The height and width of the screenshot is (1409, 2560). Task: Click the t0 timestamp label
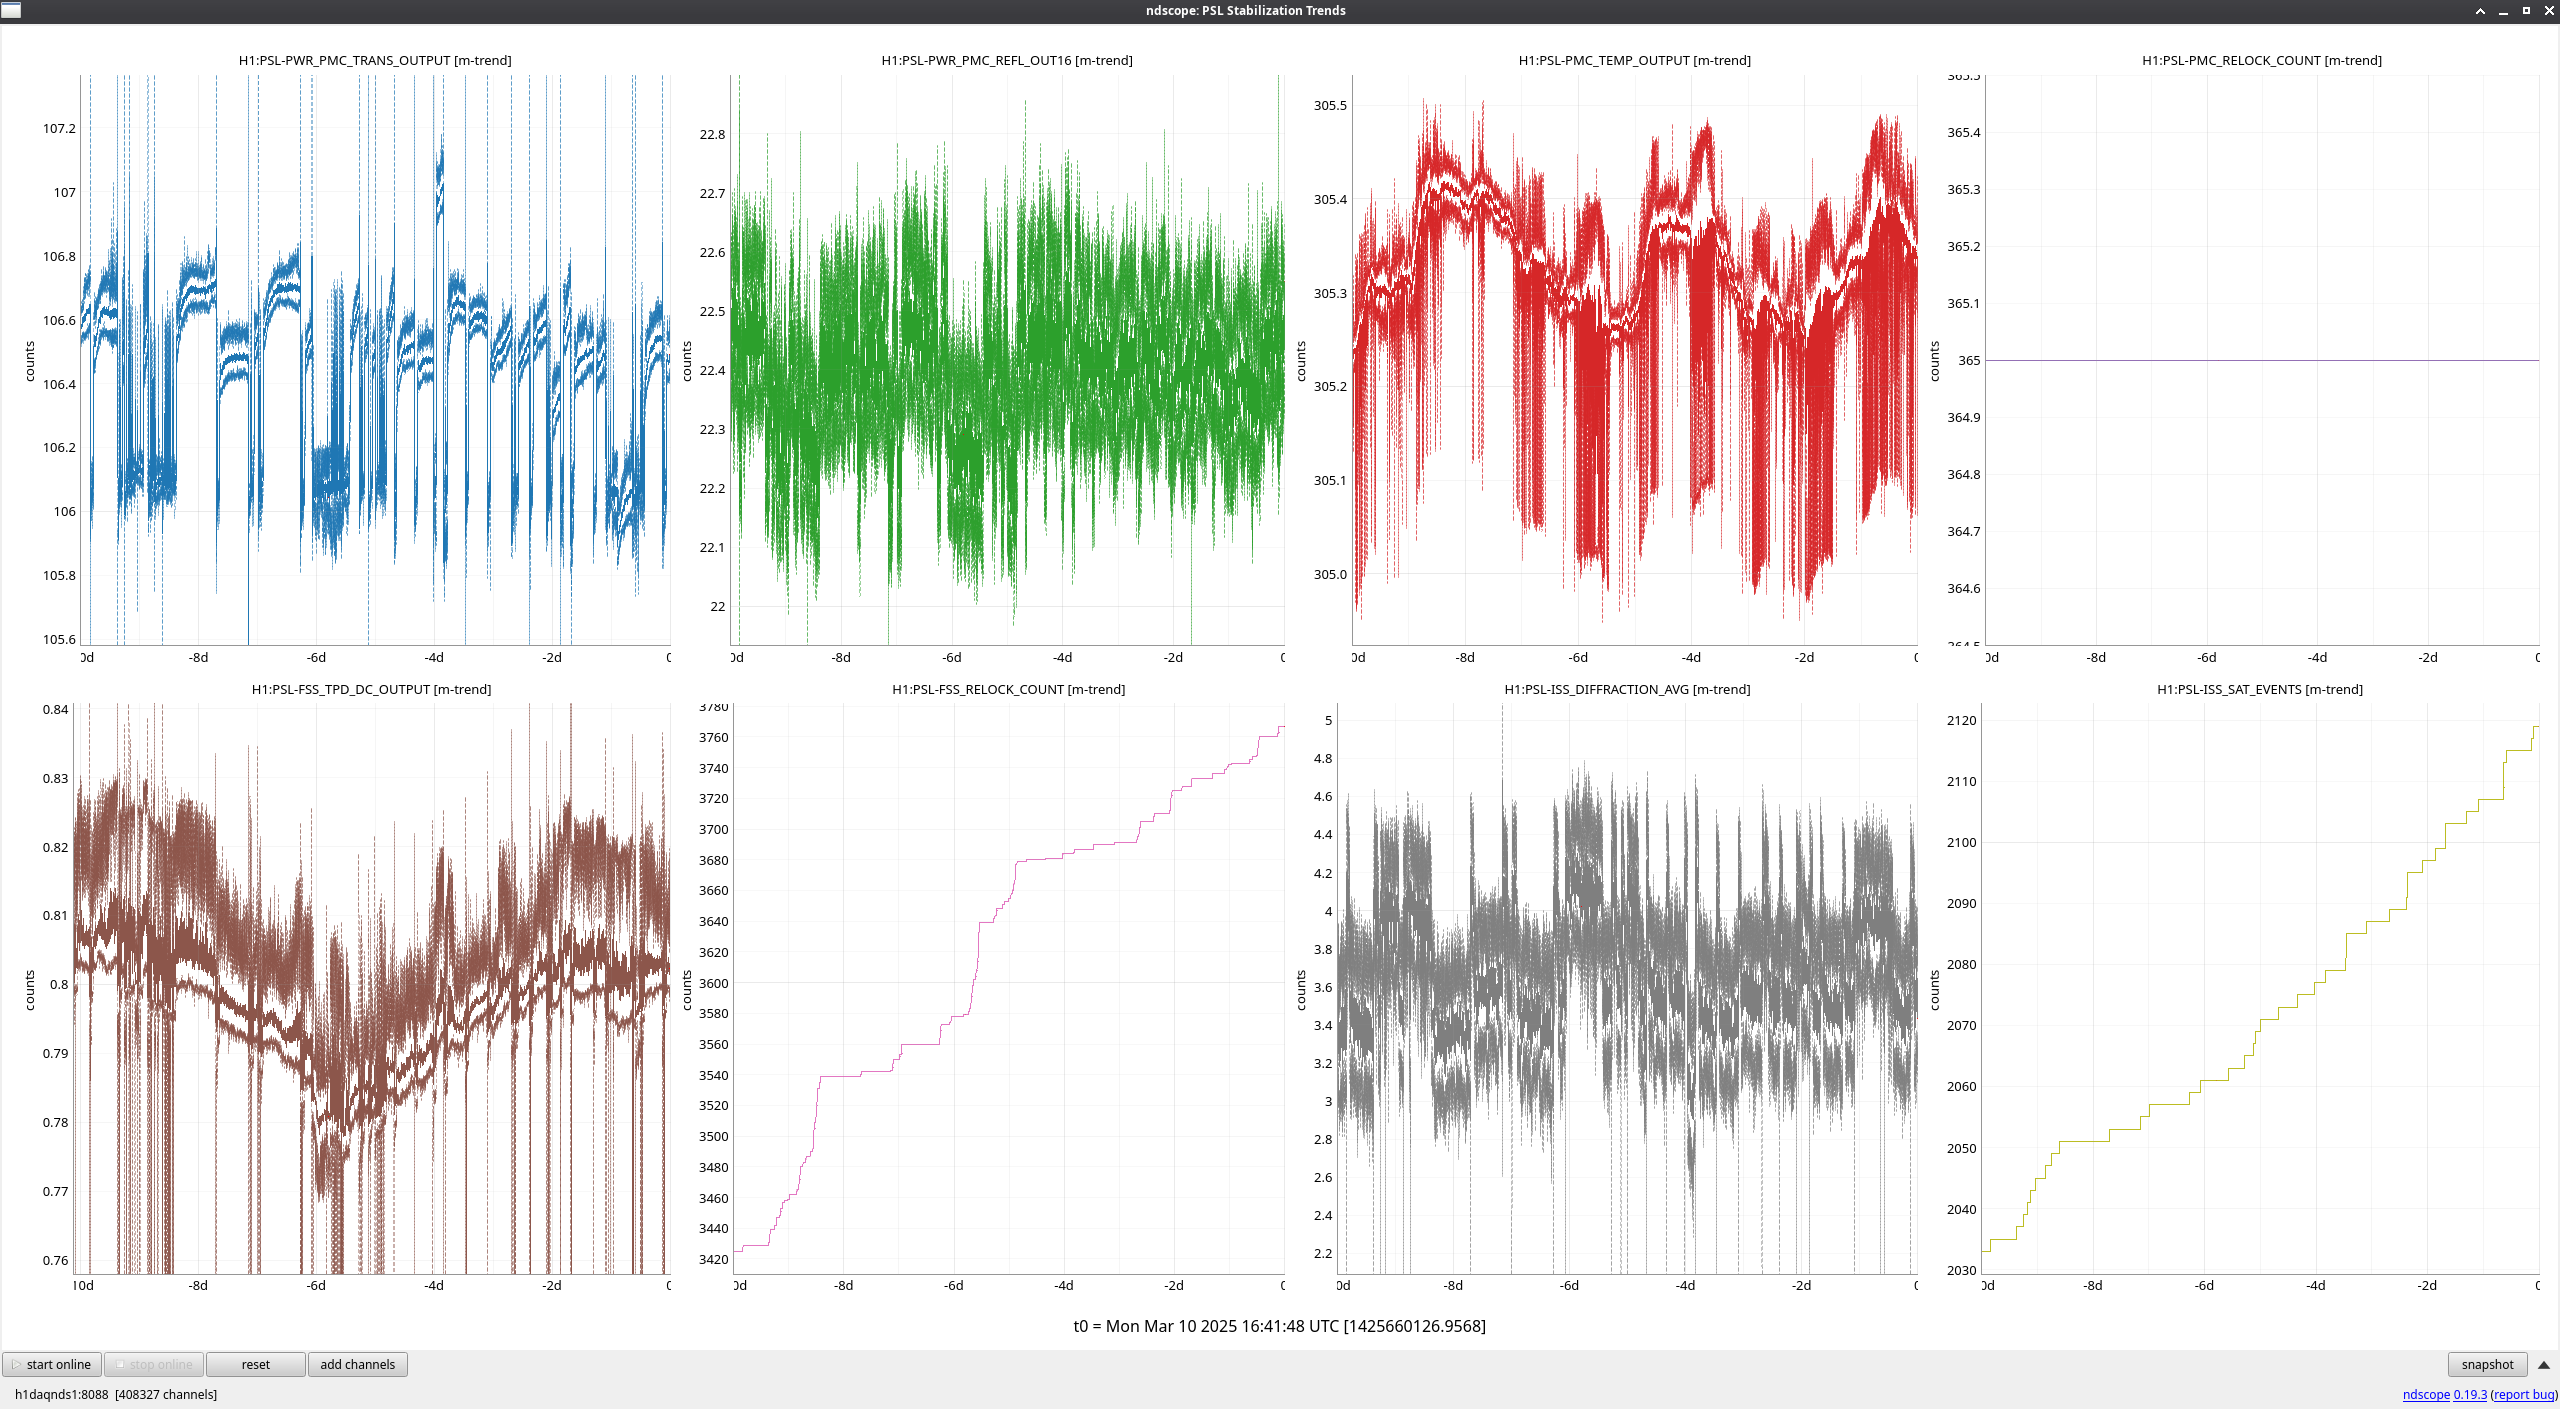pos(1279,1326)
